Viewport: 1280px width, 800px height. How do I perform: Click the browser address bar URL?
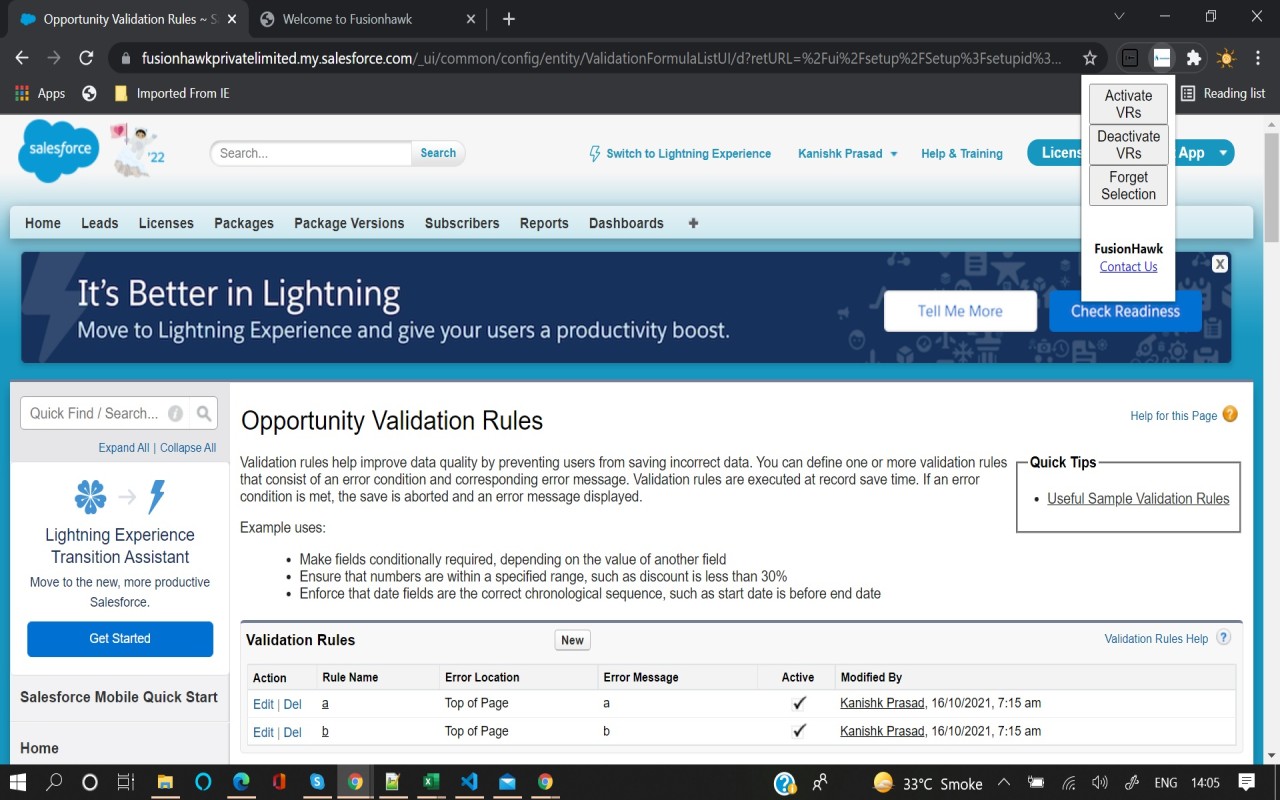[x=601, y=58]
